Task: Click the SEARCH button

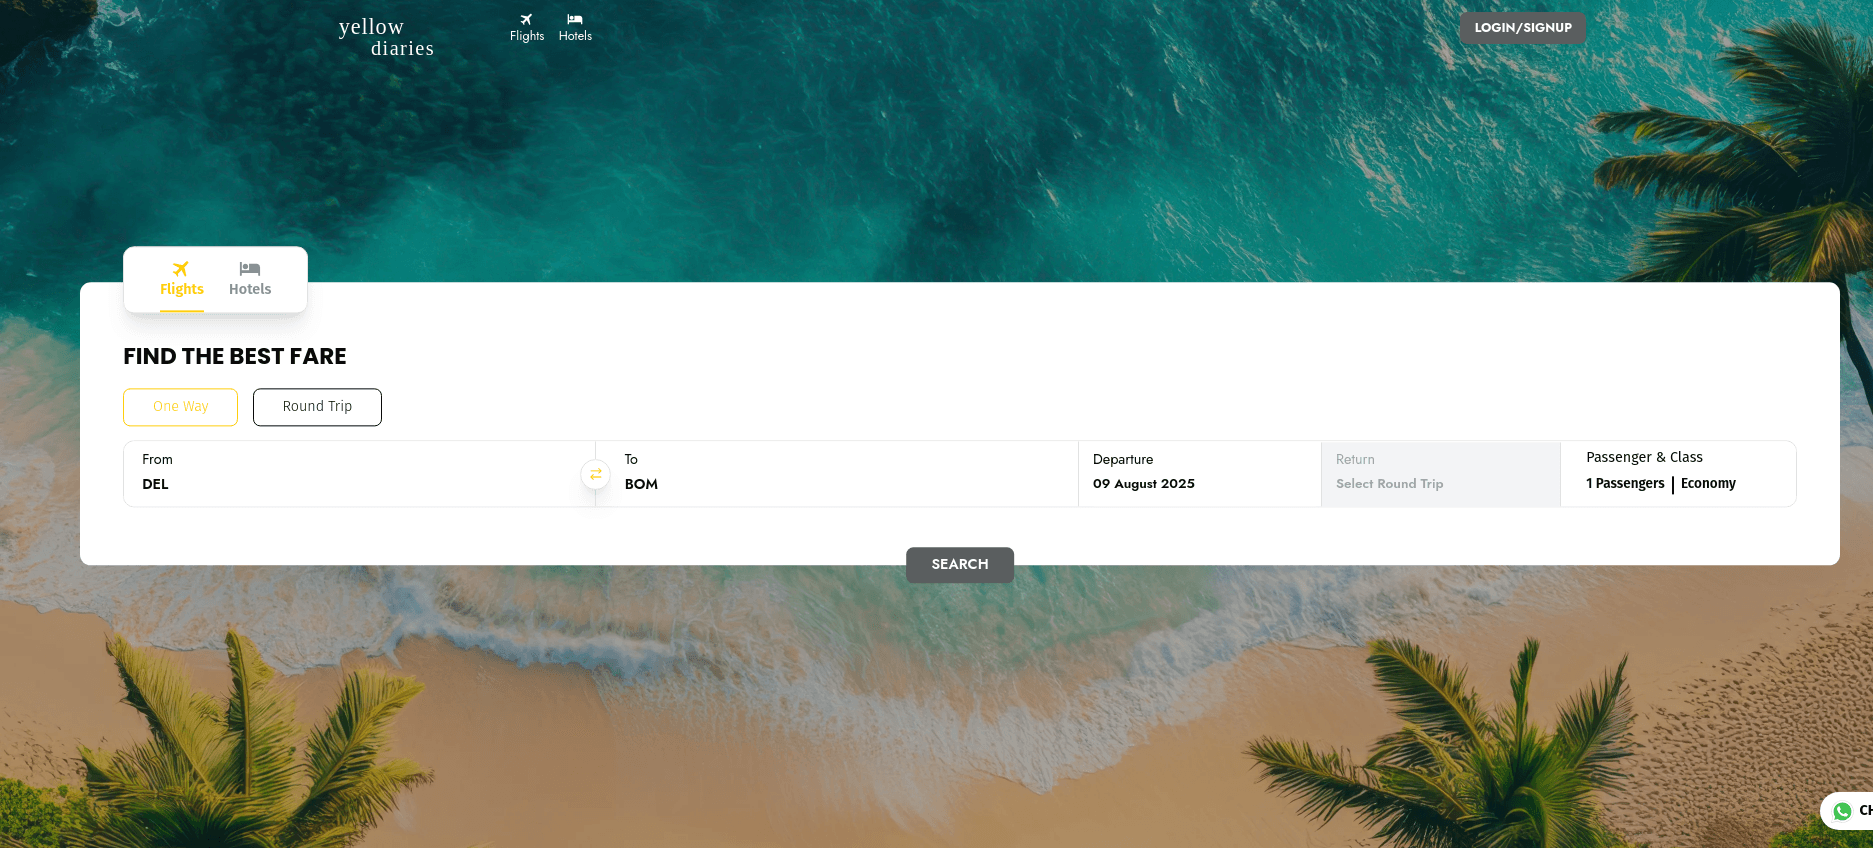Action: coord(960,565)
